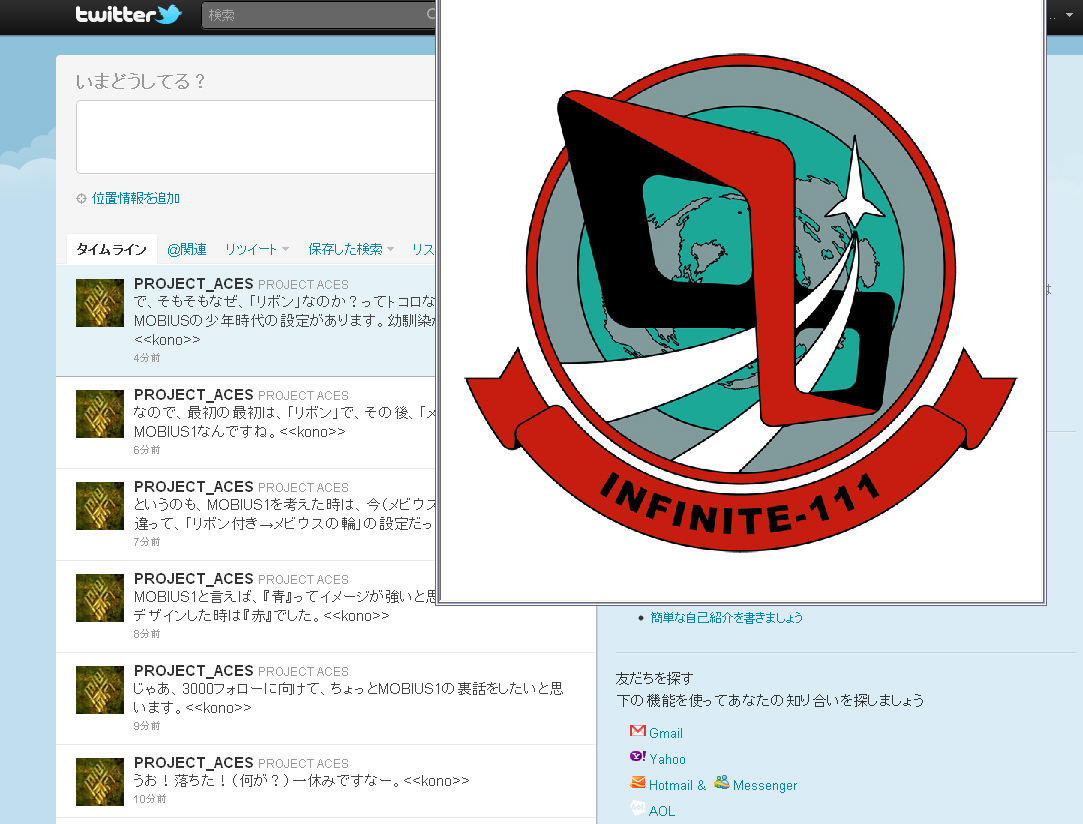Image resolution: width=1083 pixels, height=824 pixels.
Task: Open the top-right account dropdown arrow
Action: (x=1069, y=15)
